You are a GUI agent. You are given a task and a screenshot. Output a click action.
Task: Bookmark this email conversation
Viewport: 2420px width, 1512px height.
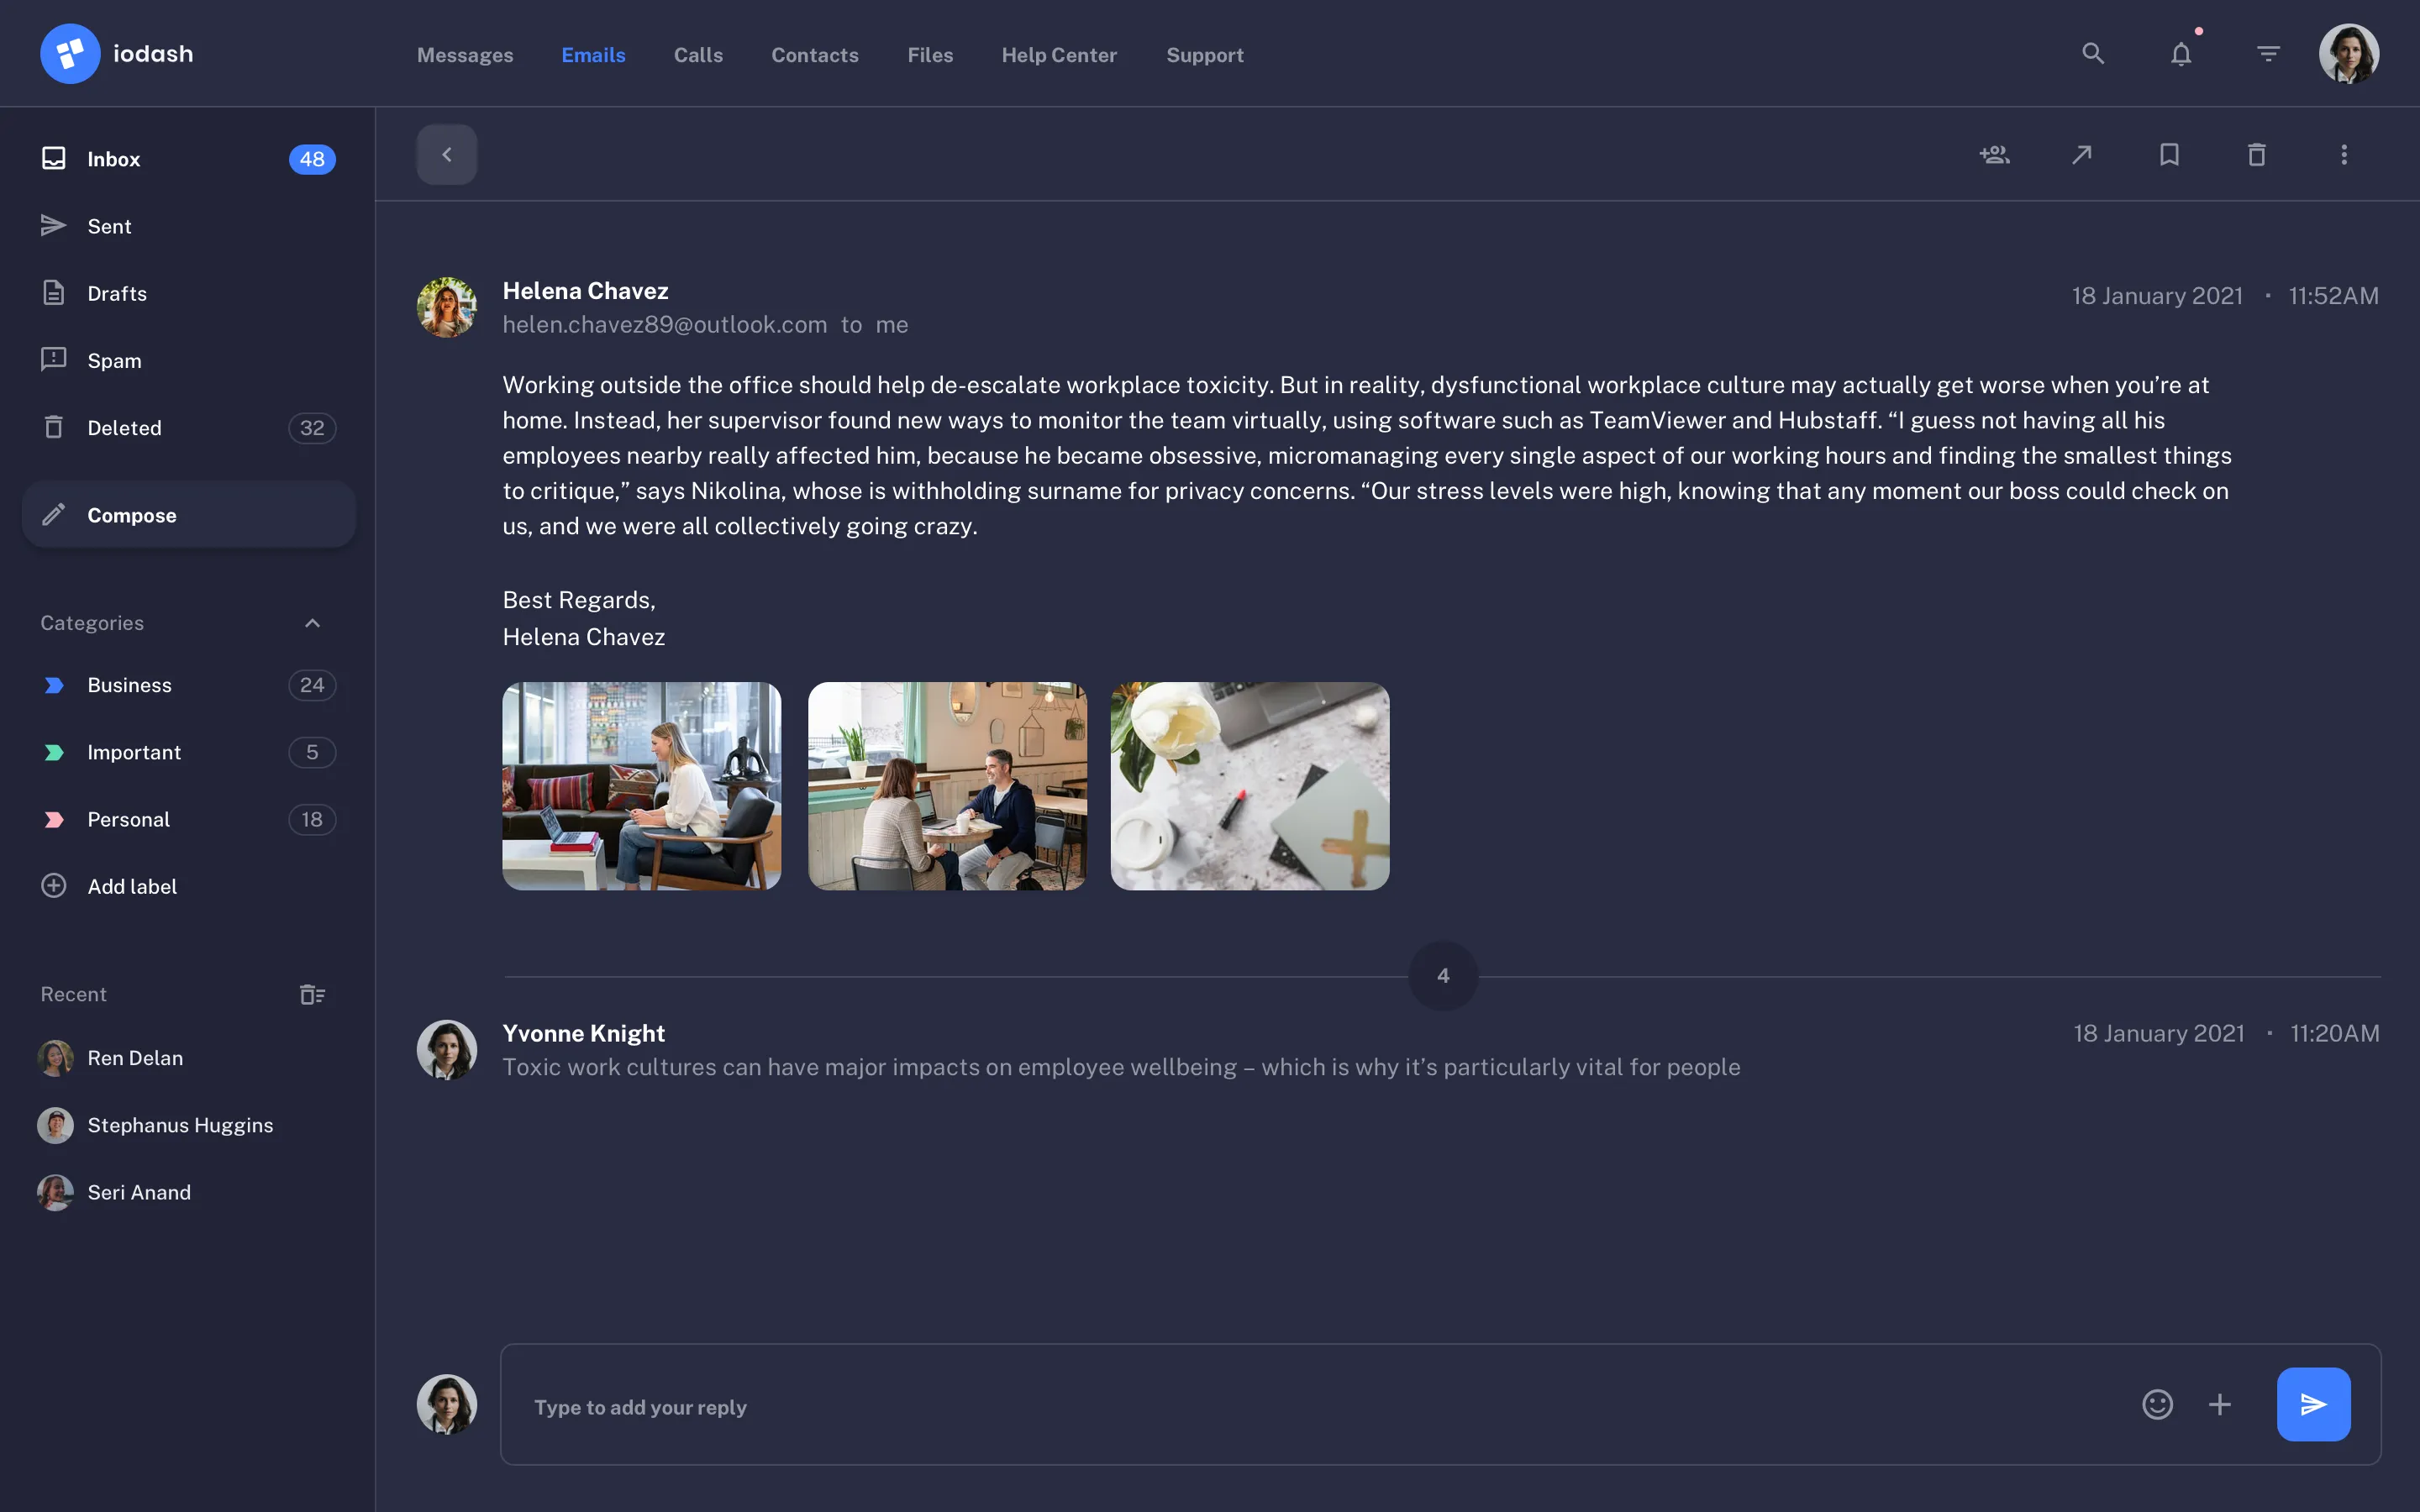(2169, 154)
